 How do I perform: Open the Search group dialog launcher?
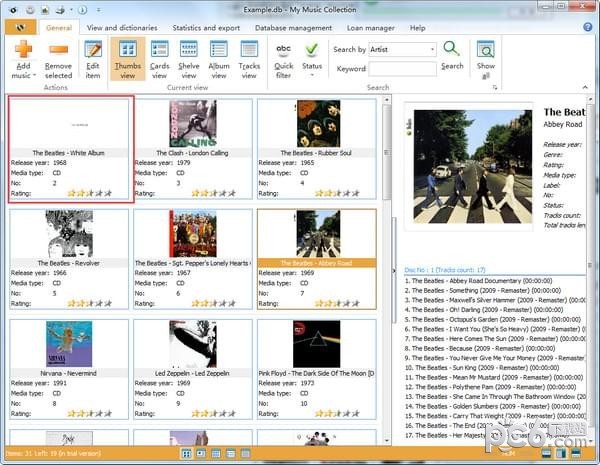[x=494, y=88]
